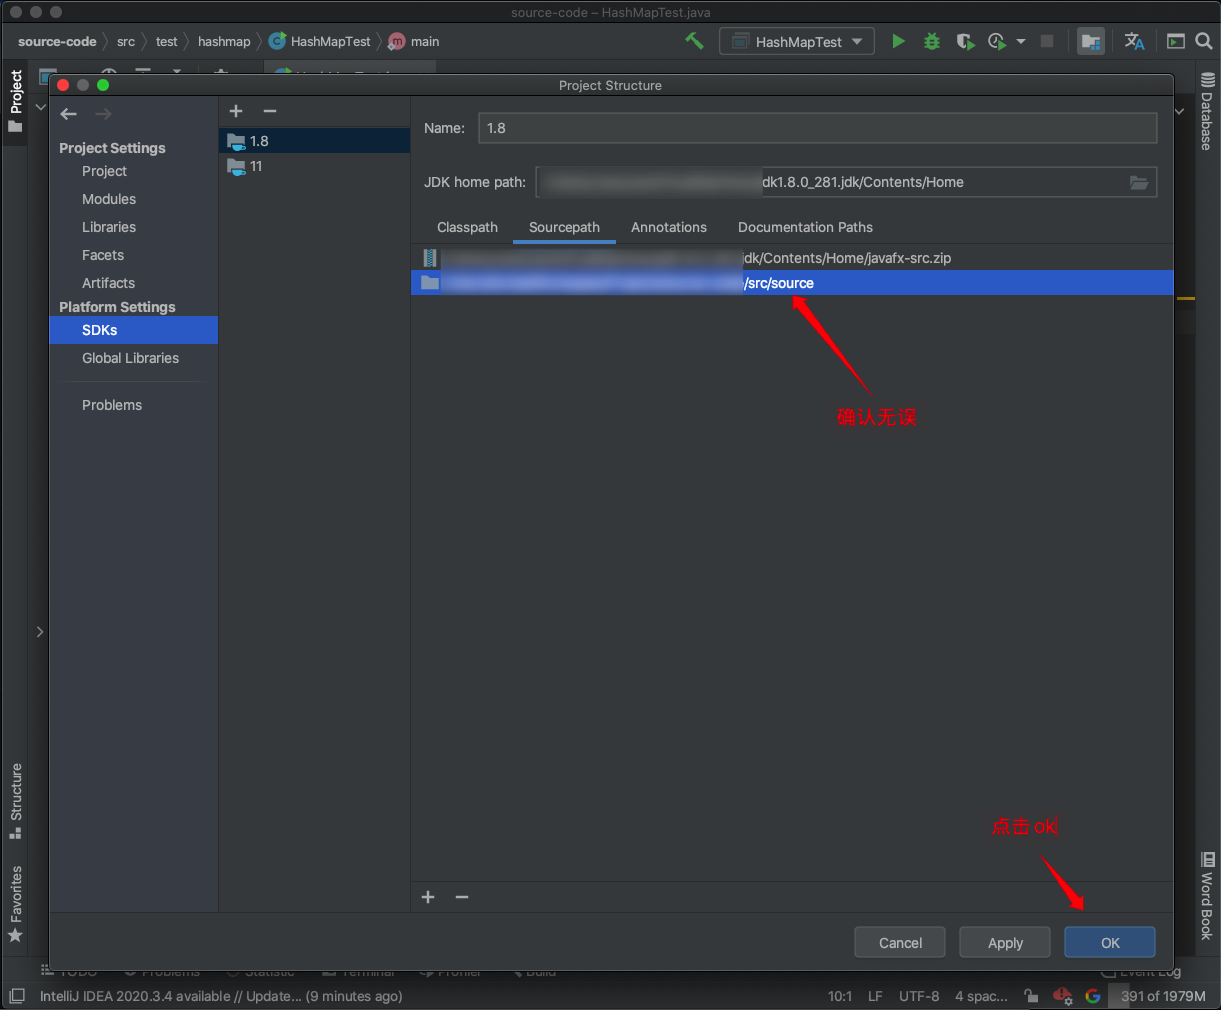Click the Google translate G status icon
This screenshot has width=1221, height=1010.
click(x=1093, y=996)
